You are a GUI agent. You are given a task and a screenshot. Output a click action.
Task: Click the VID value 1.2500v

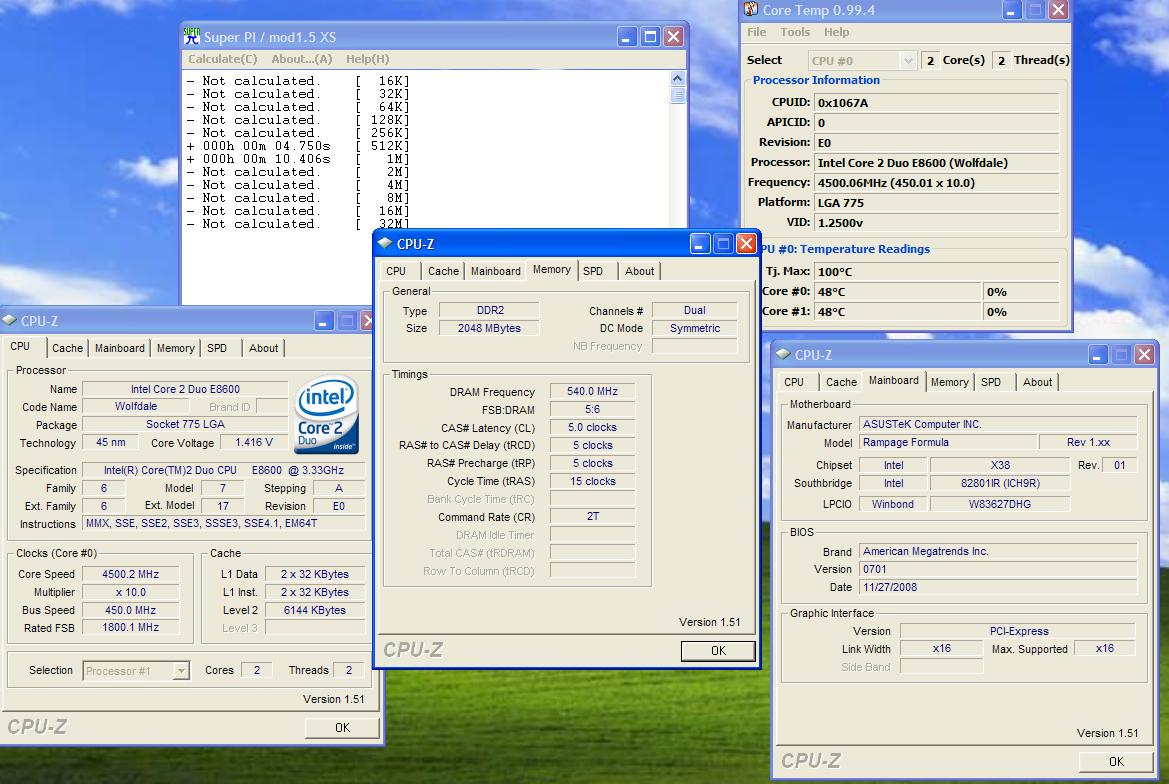coord(937,223)
